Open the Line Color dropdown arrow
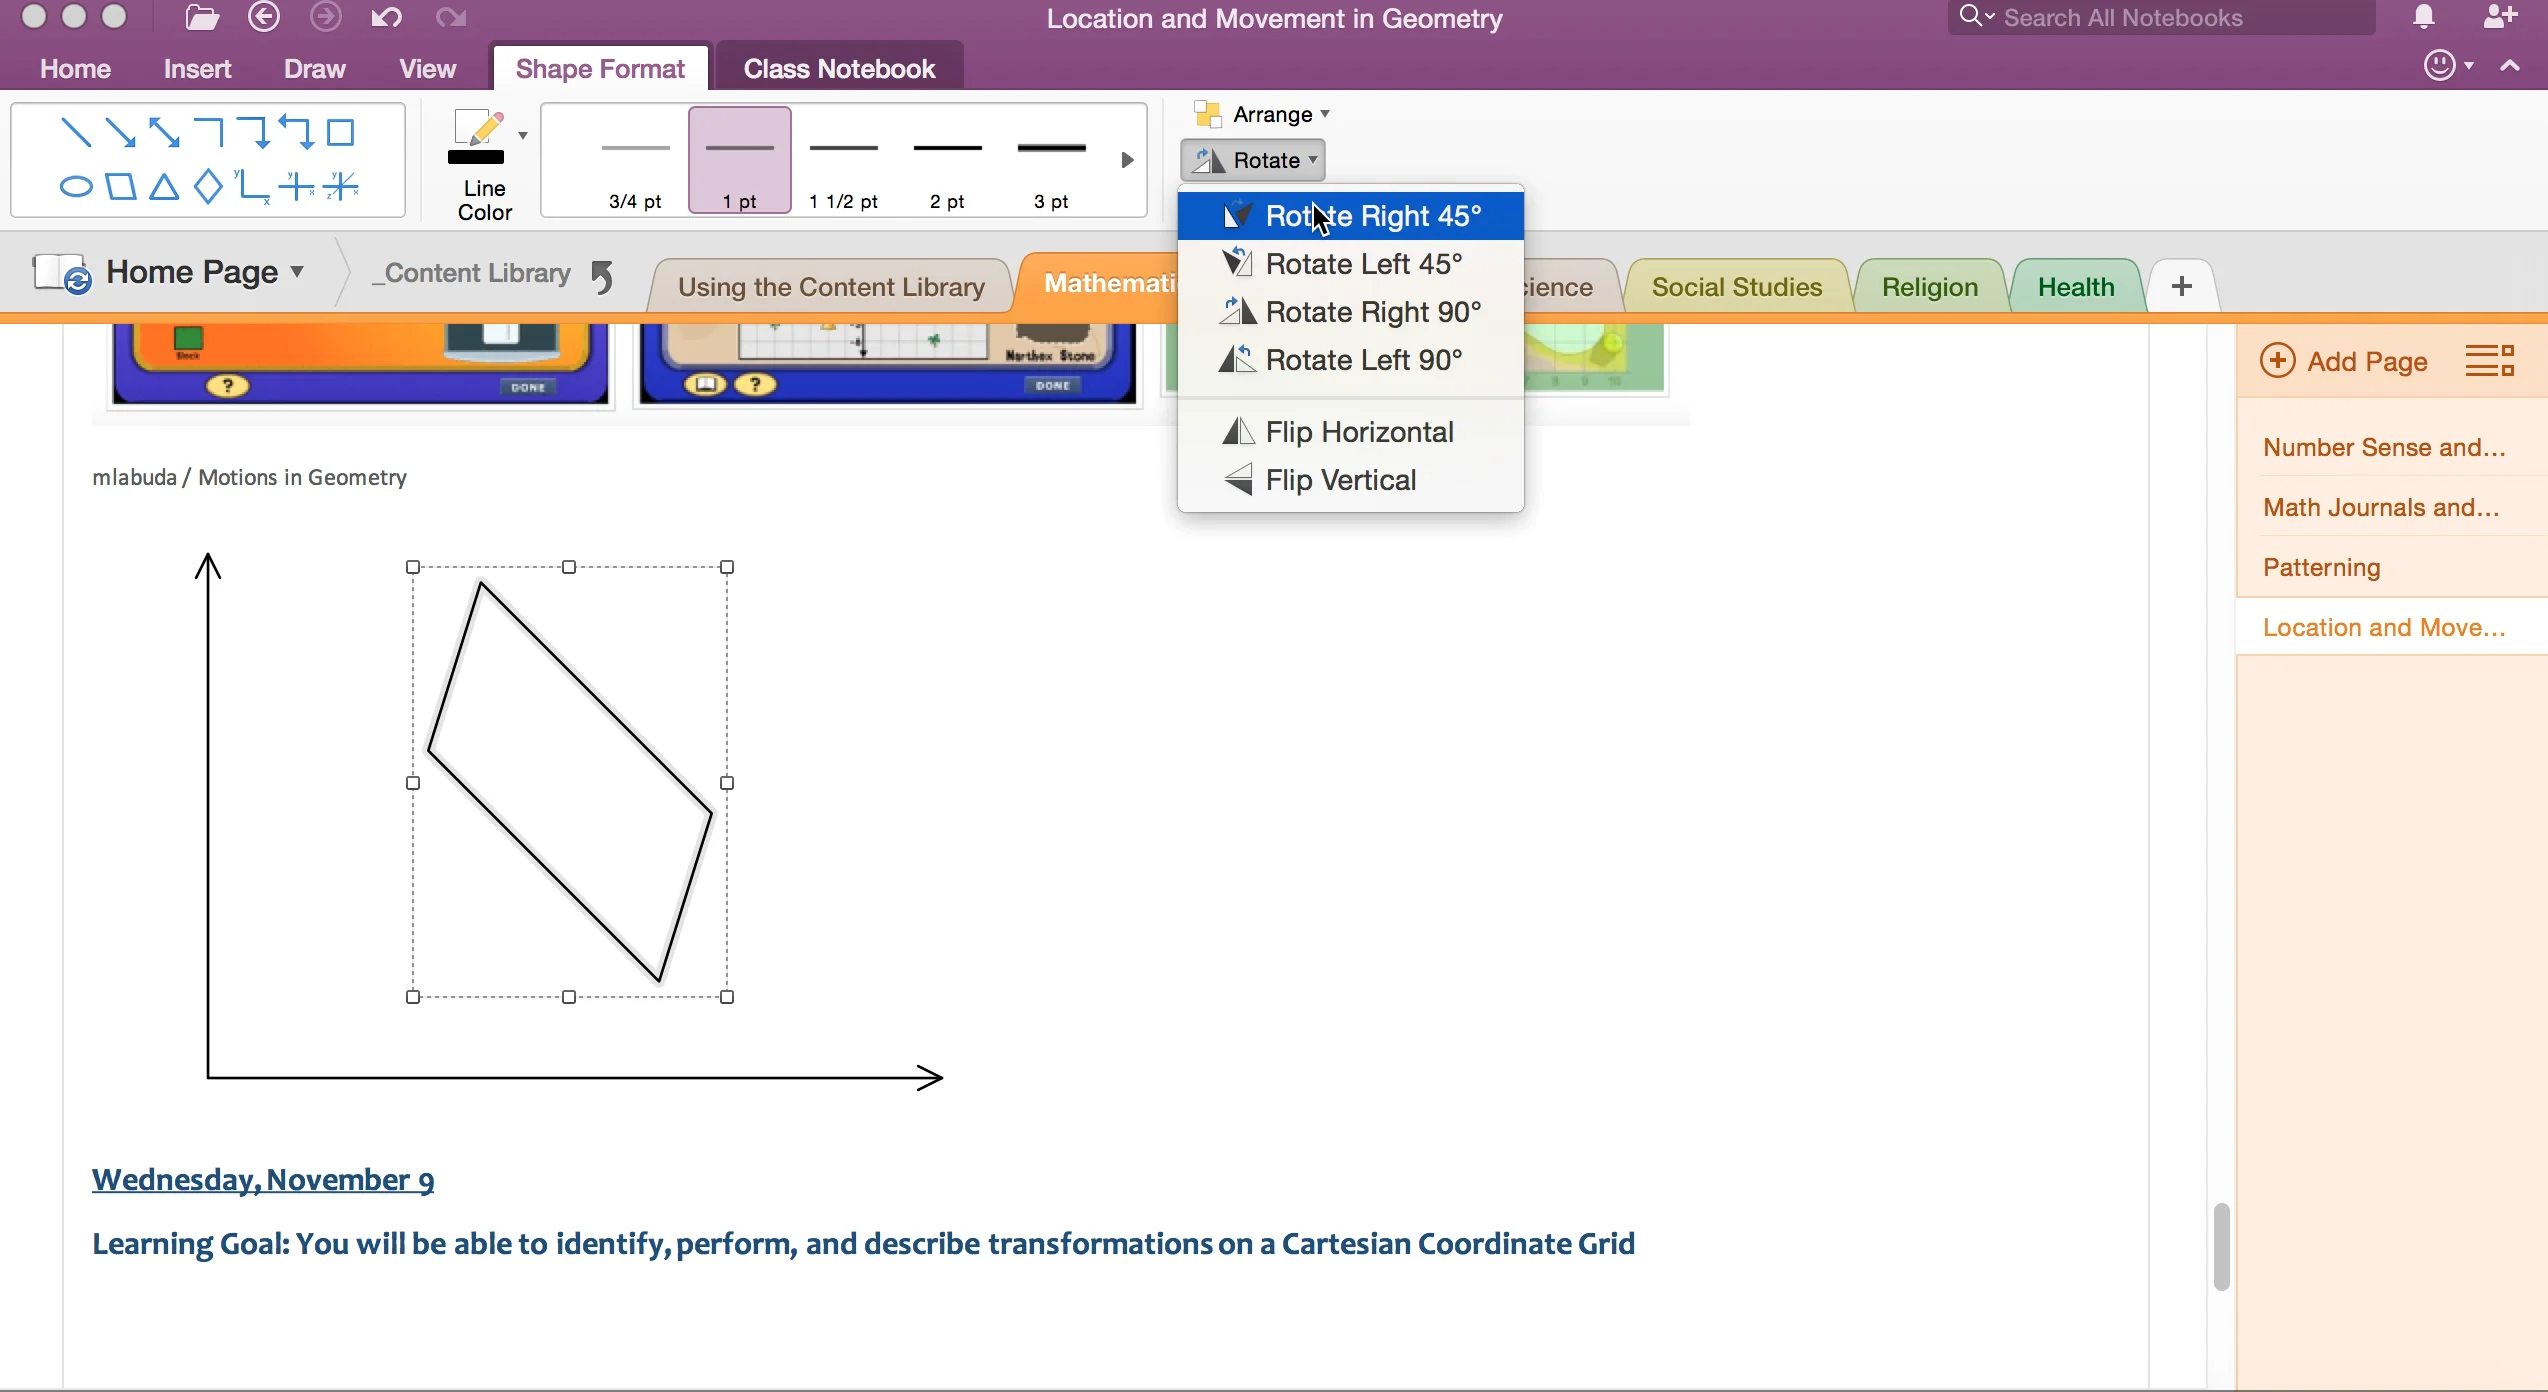 (x=521, y=133)
